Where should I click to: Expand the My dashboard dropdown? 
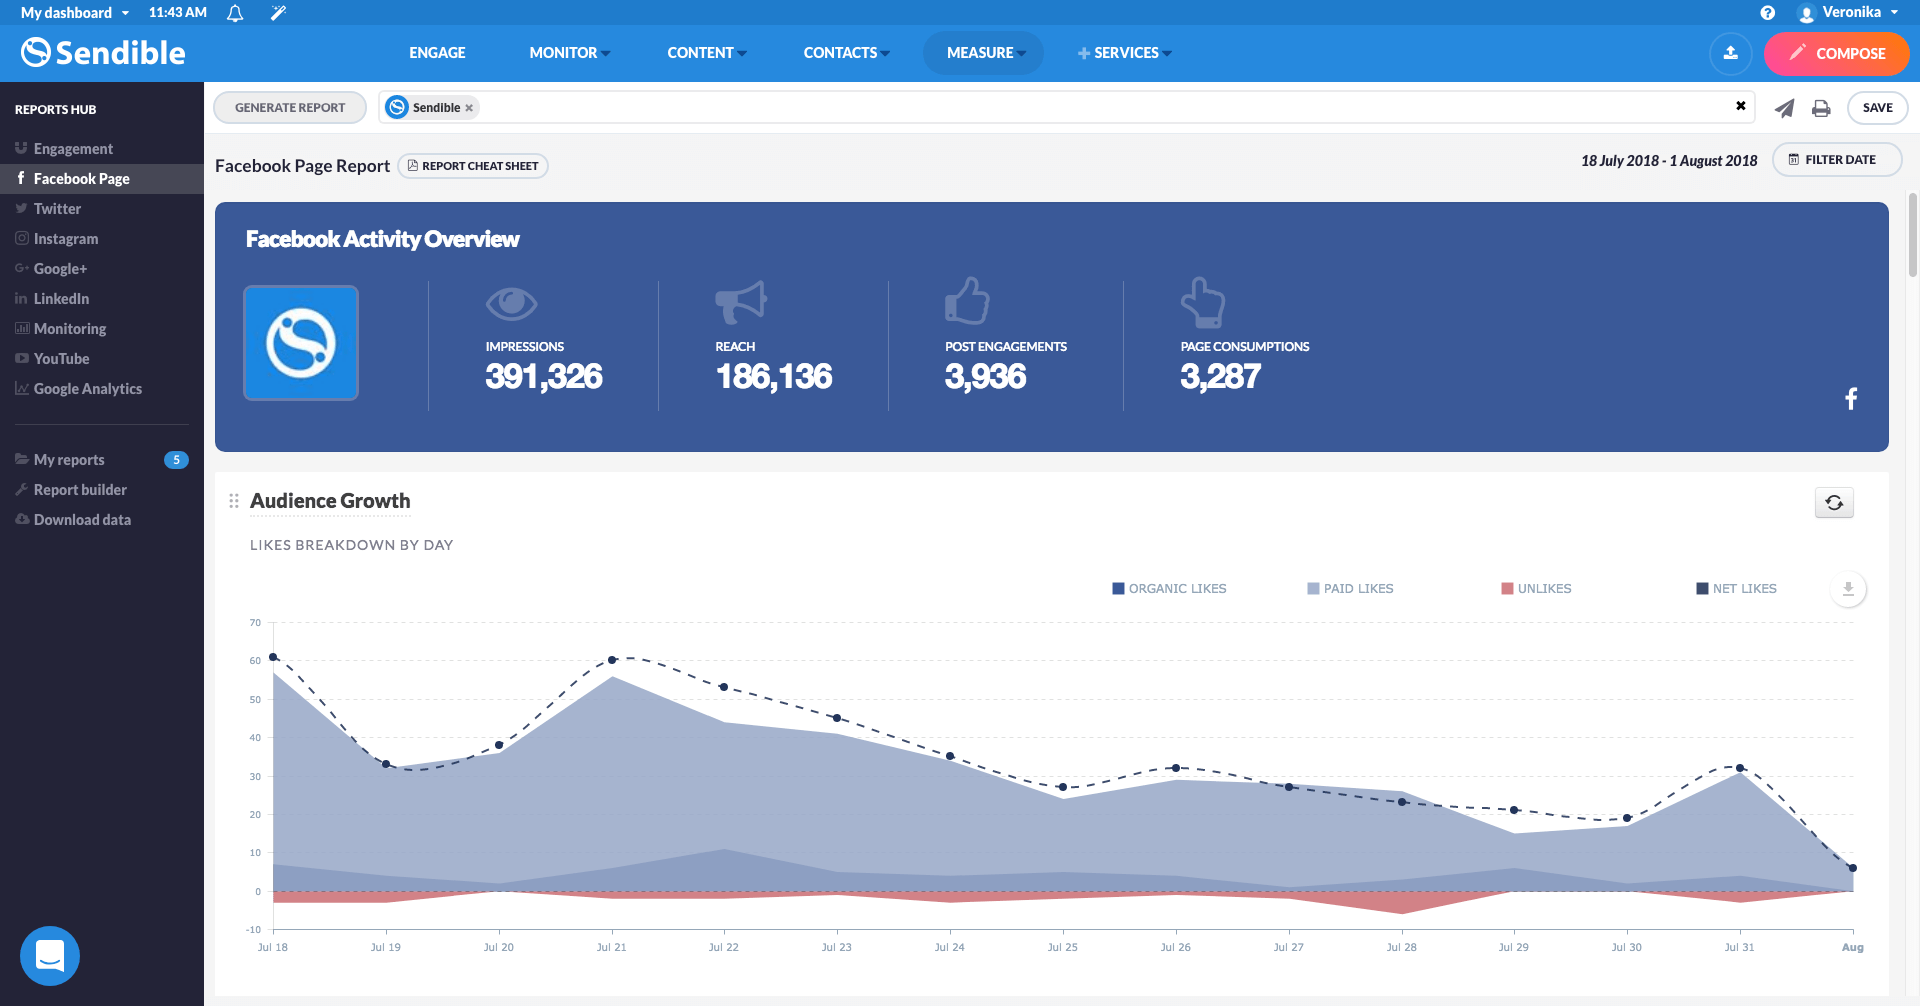(x=75, y=13)
